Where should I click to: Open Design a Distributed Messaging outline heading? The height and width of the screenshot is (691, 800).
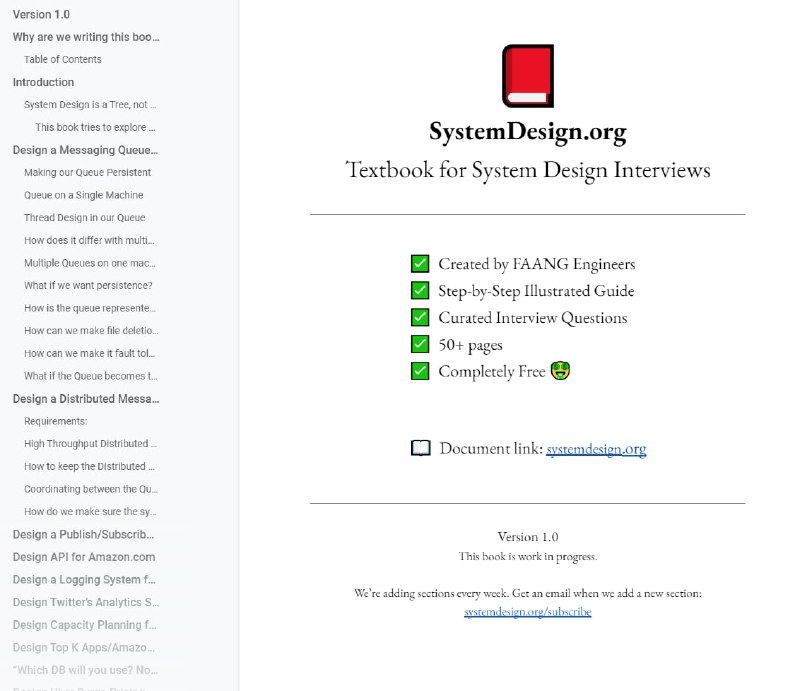(x=85, y=399)
